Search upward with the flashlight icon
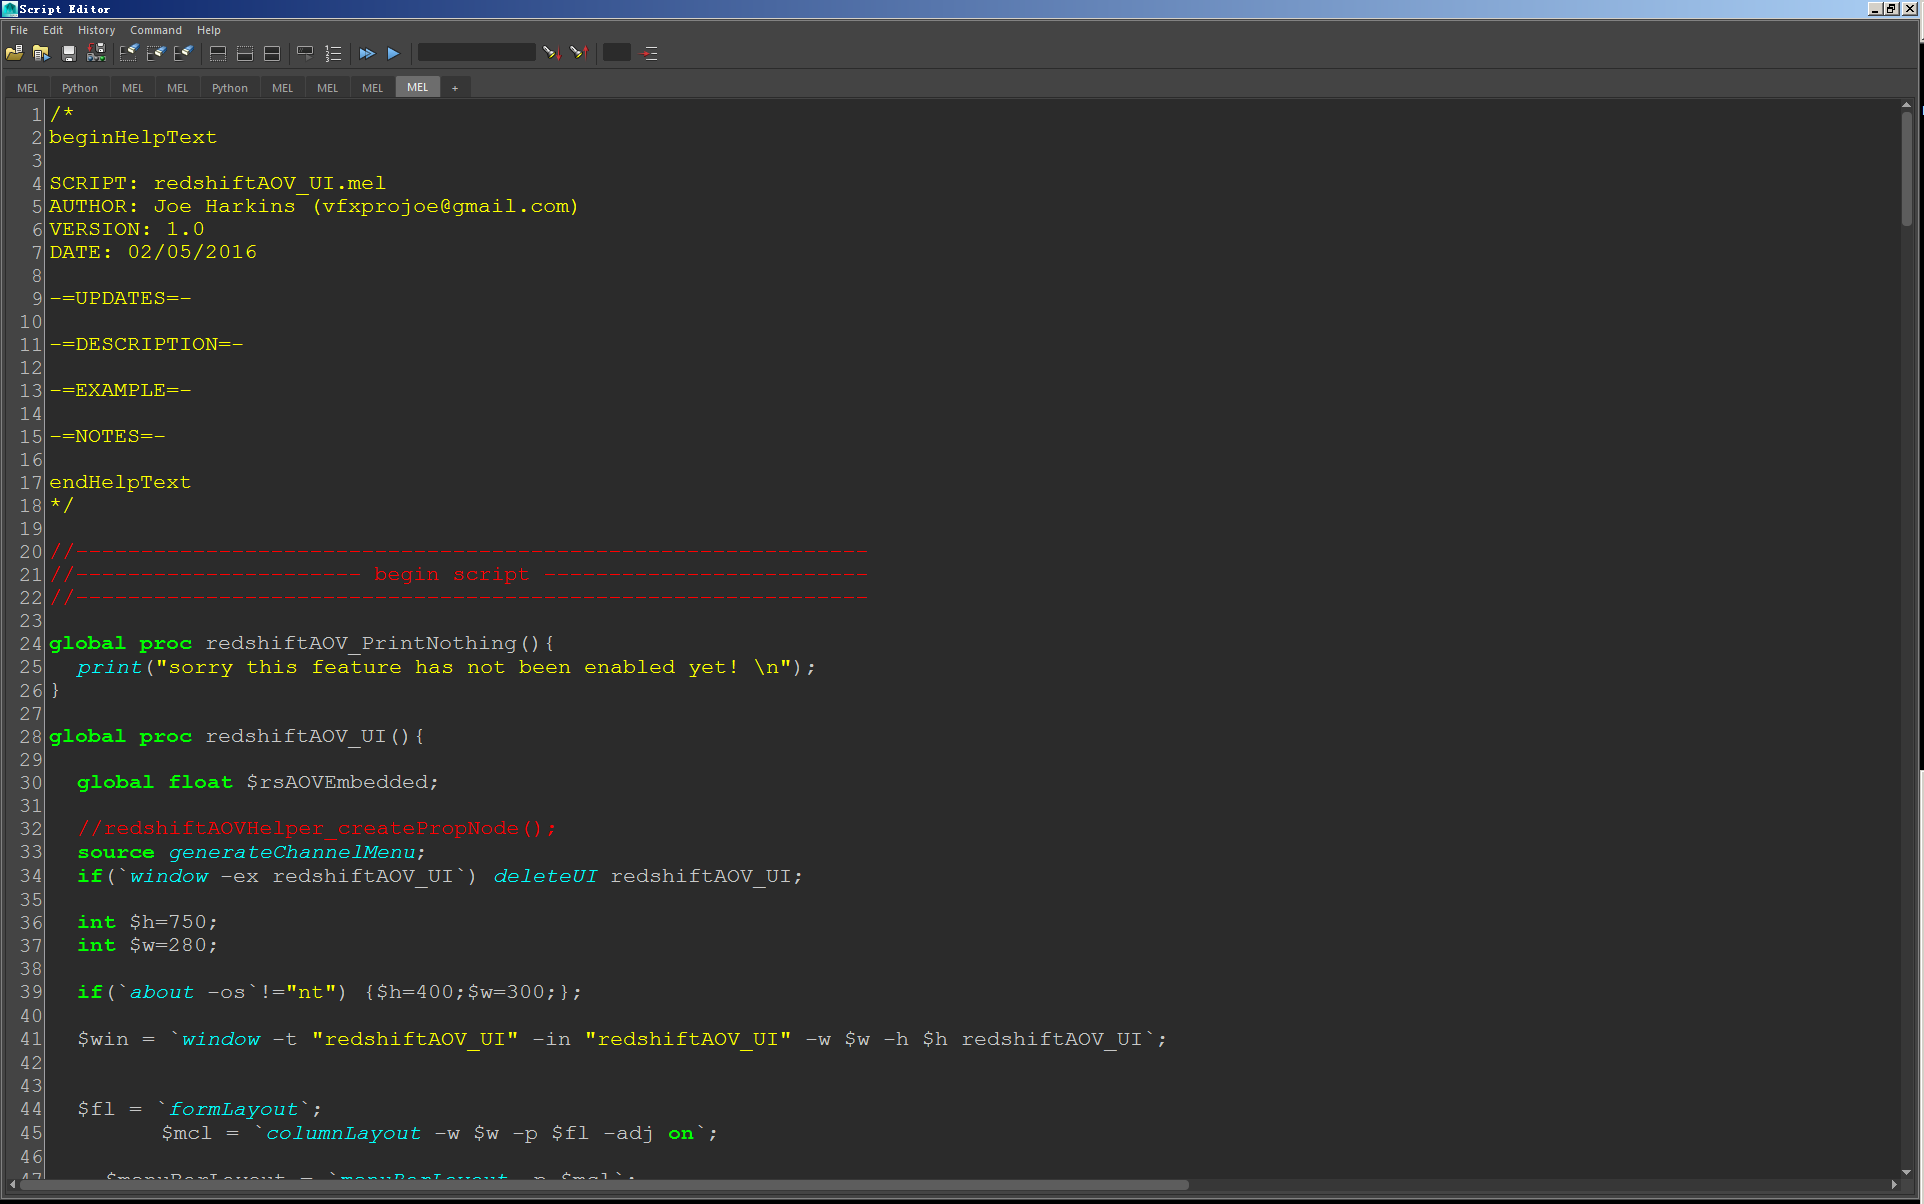 (x=579, y=53)
